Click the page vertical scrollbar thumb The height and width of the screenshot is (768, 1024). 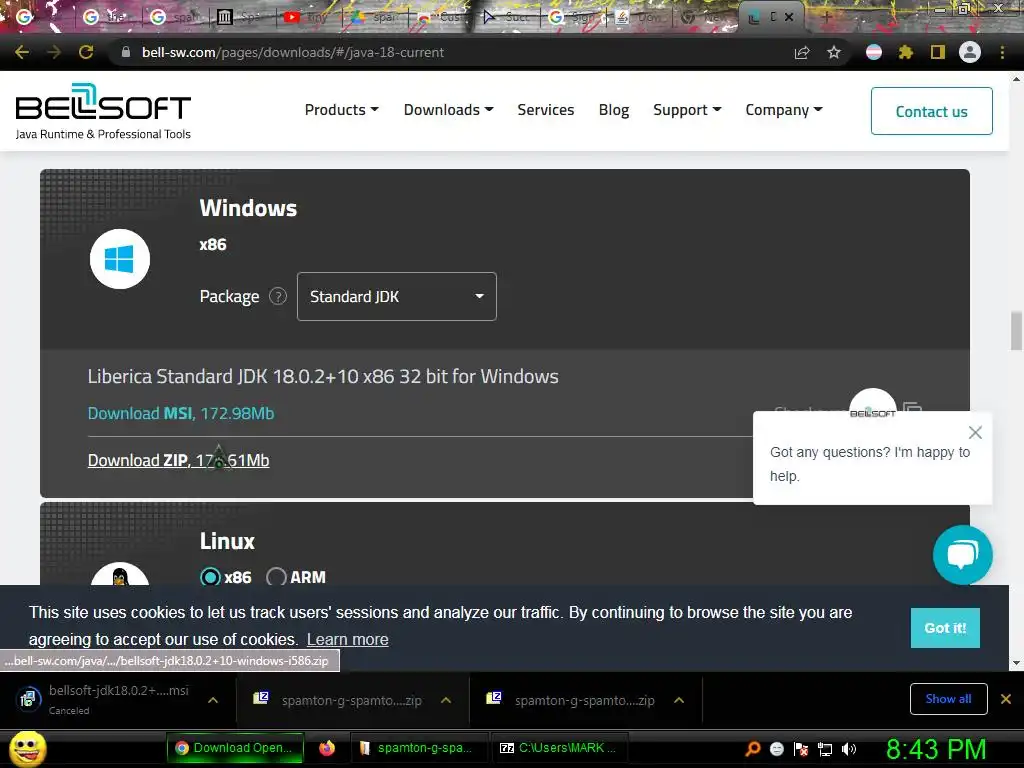click(1016, 331)
